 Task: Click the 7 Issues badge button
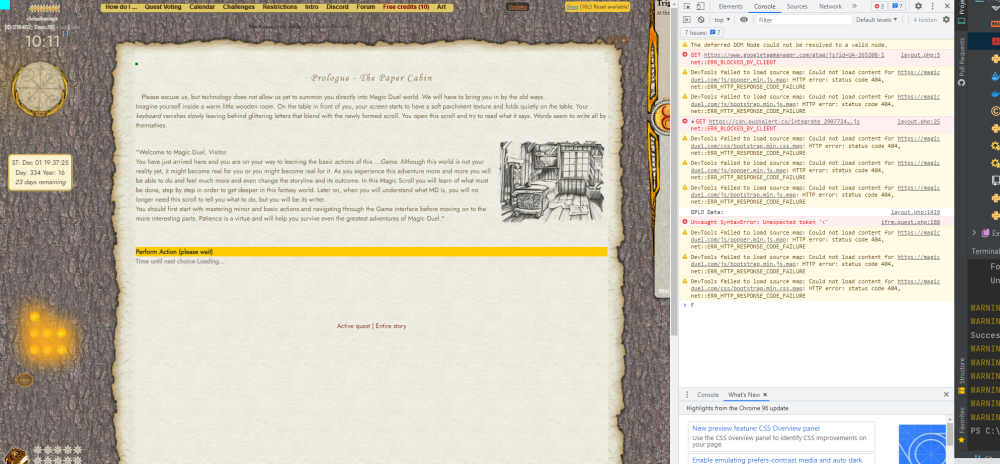pos(702,32)
